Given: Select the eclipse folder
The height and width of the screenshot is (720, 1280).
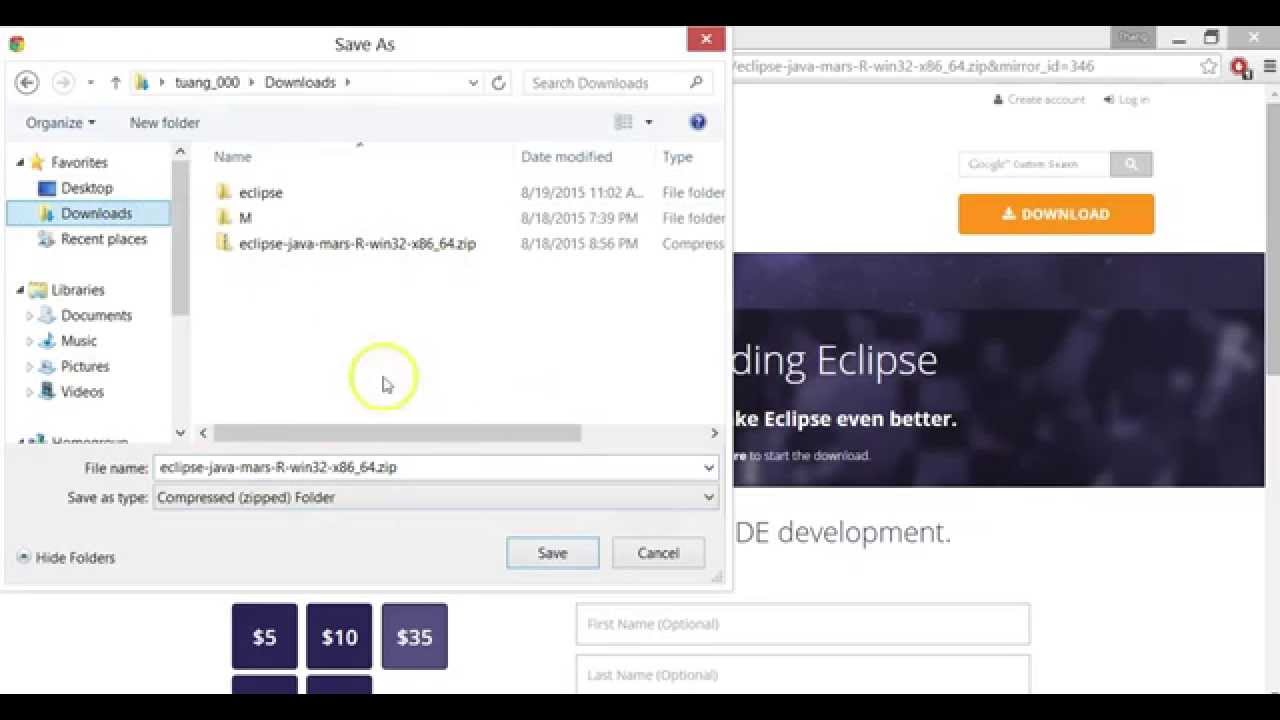Looking at the screenshot, I should click(x=260, y=192).
